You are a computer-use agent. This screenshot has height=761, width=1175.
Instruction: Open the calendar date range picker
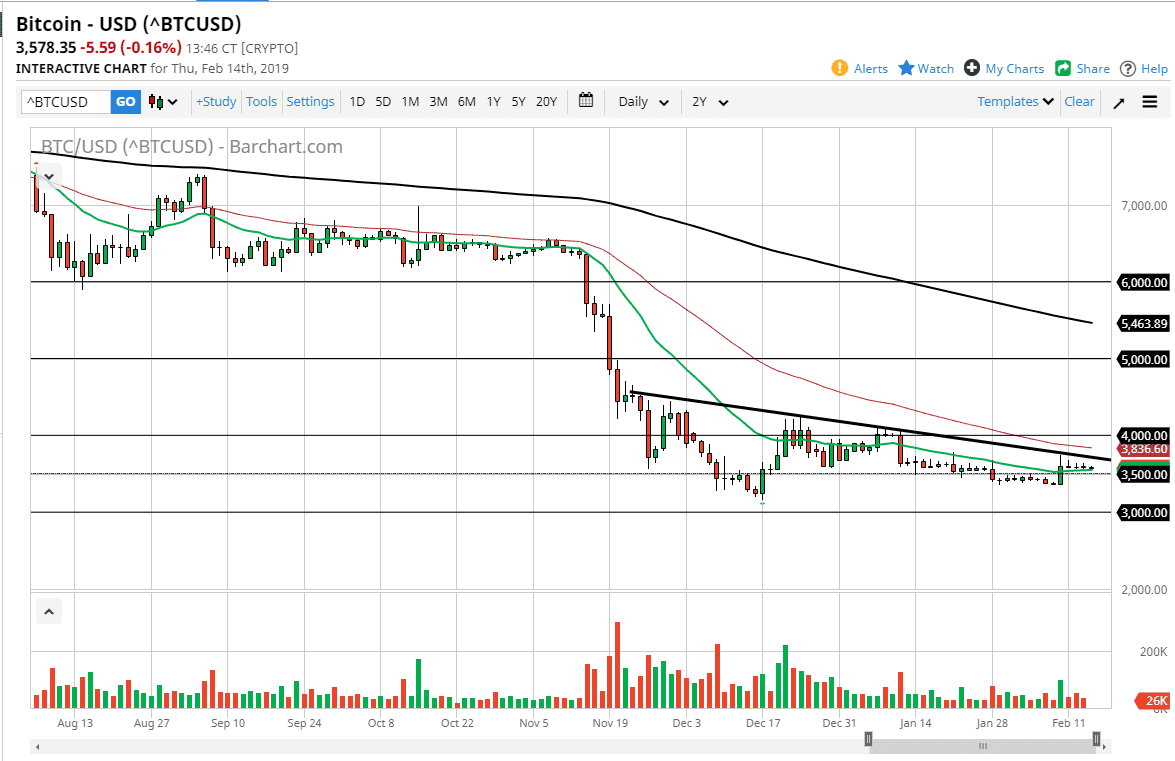click(x=586, y=101)
